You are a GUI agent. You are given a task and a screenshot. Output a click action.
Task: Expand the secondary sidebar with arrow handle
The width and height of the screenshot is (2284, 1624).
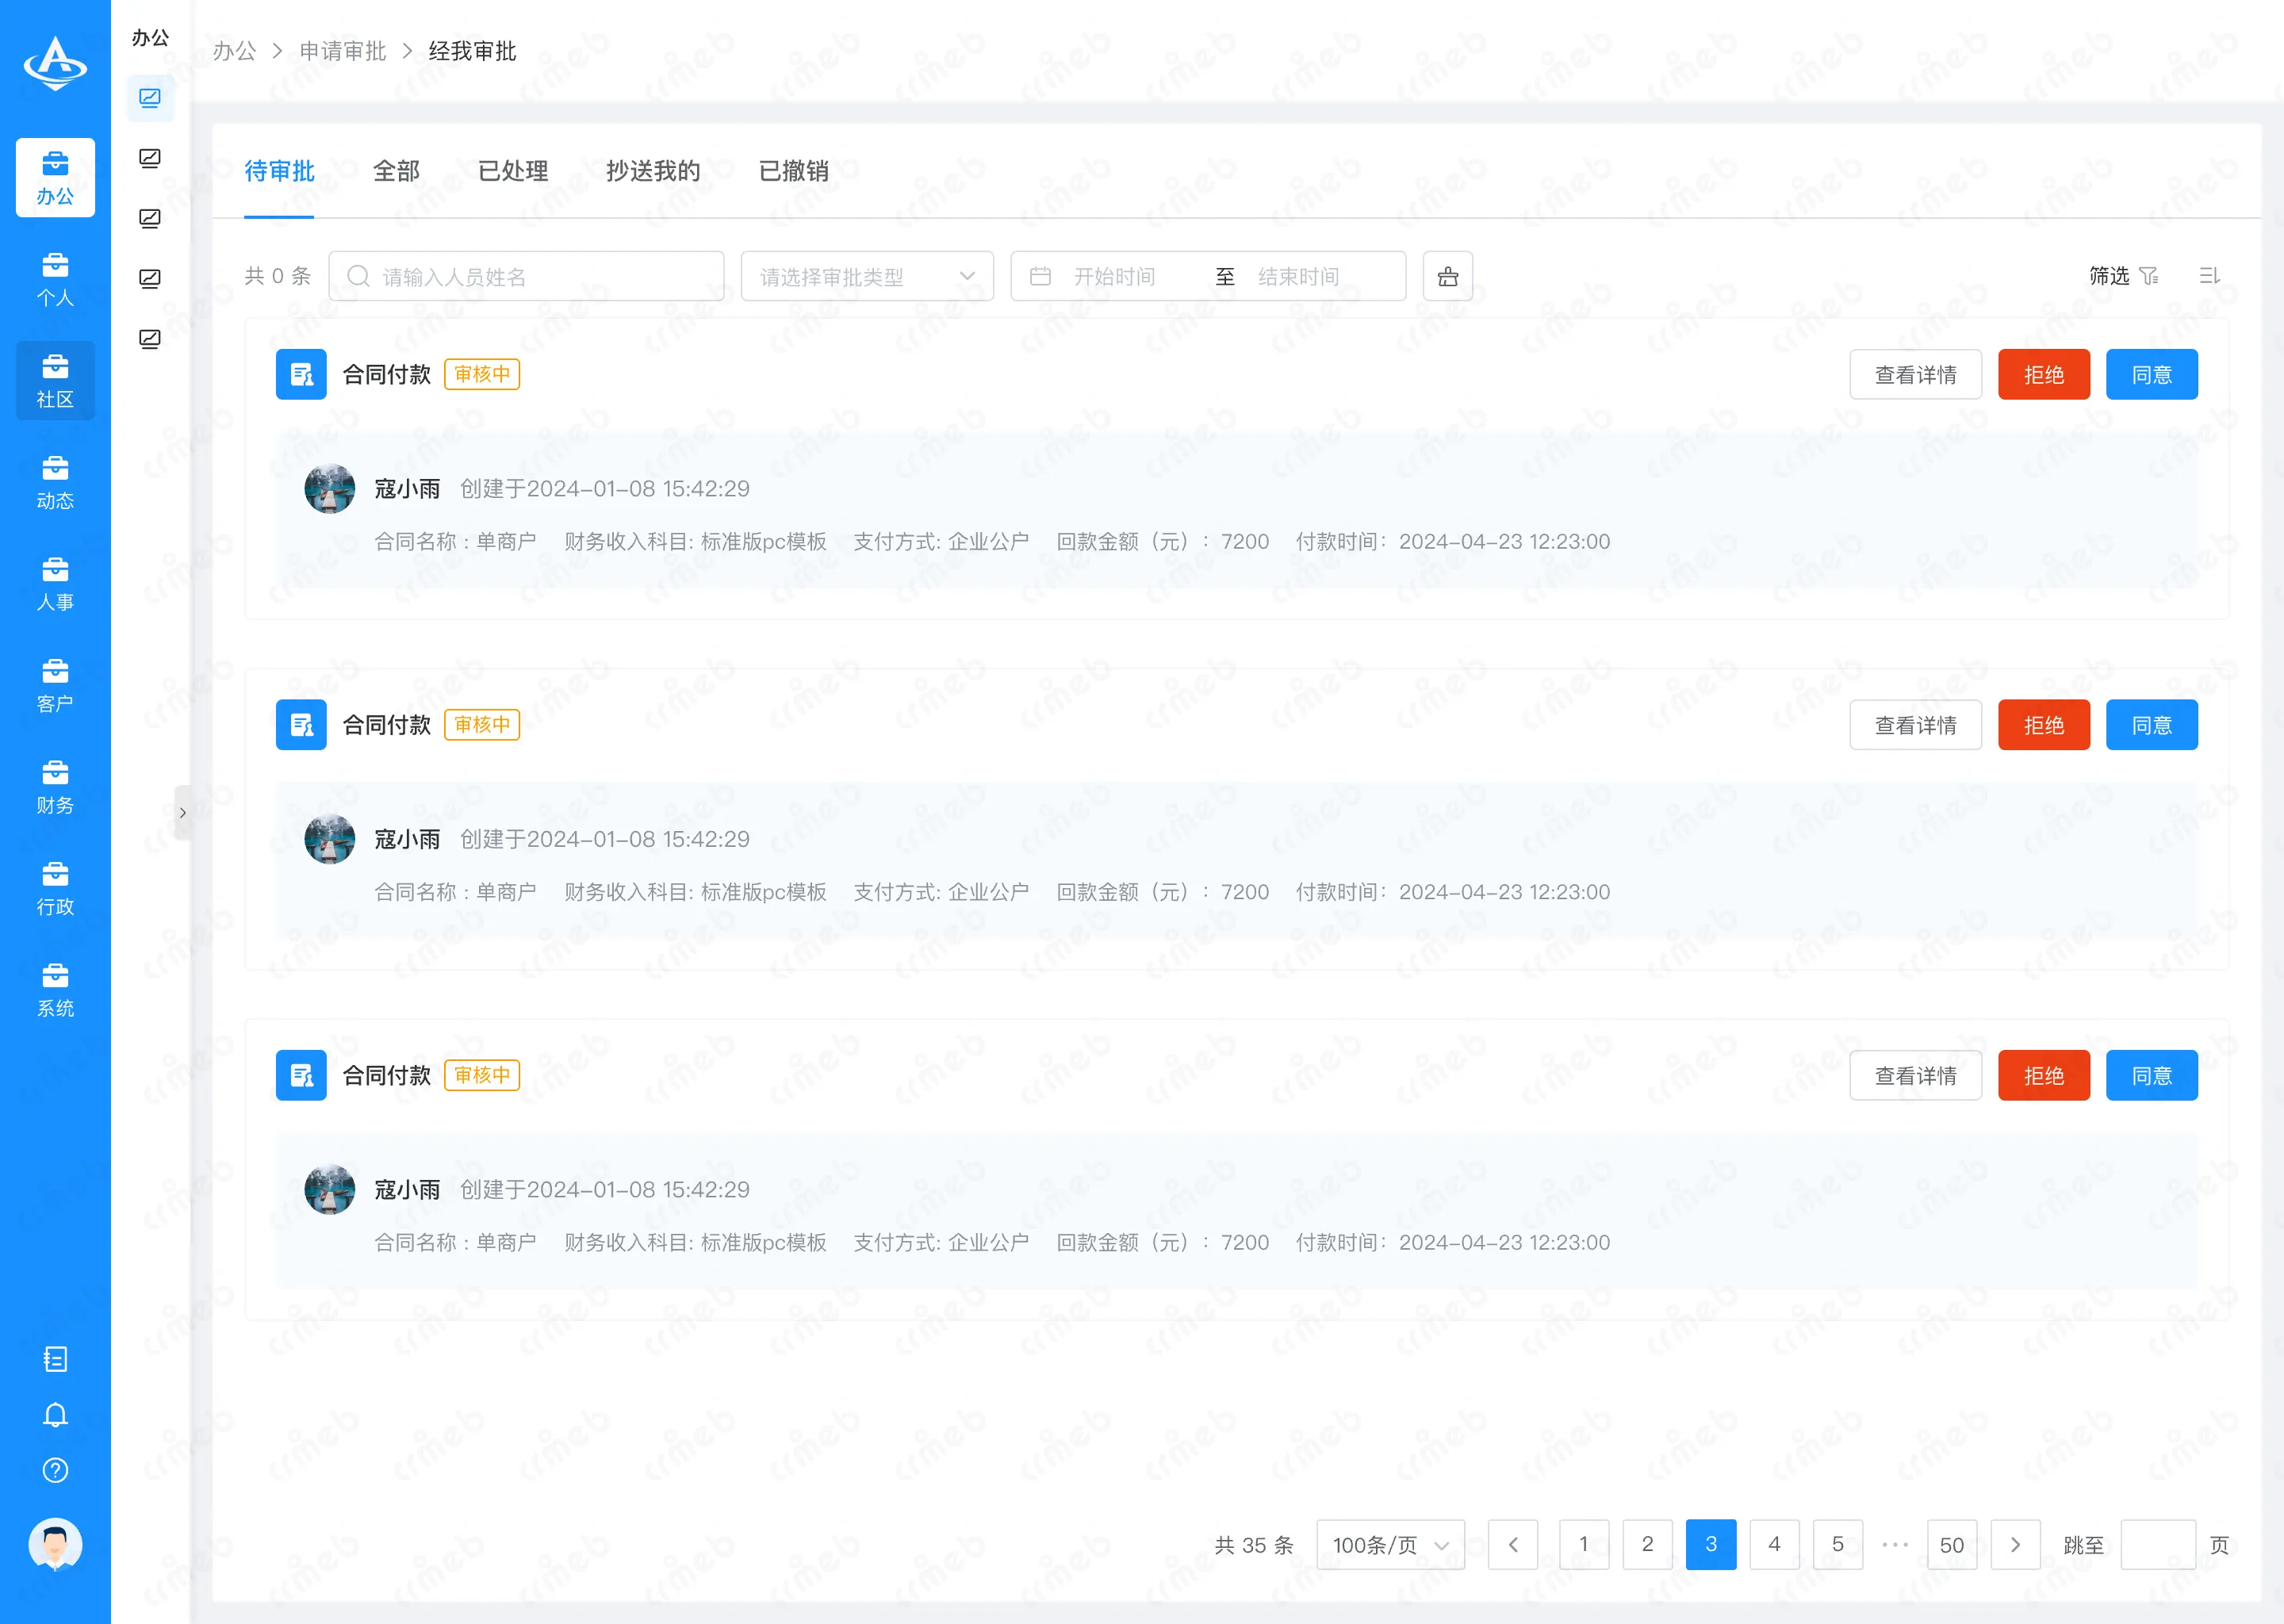click(182, 813)
